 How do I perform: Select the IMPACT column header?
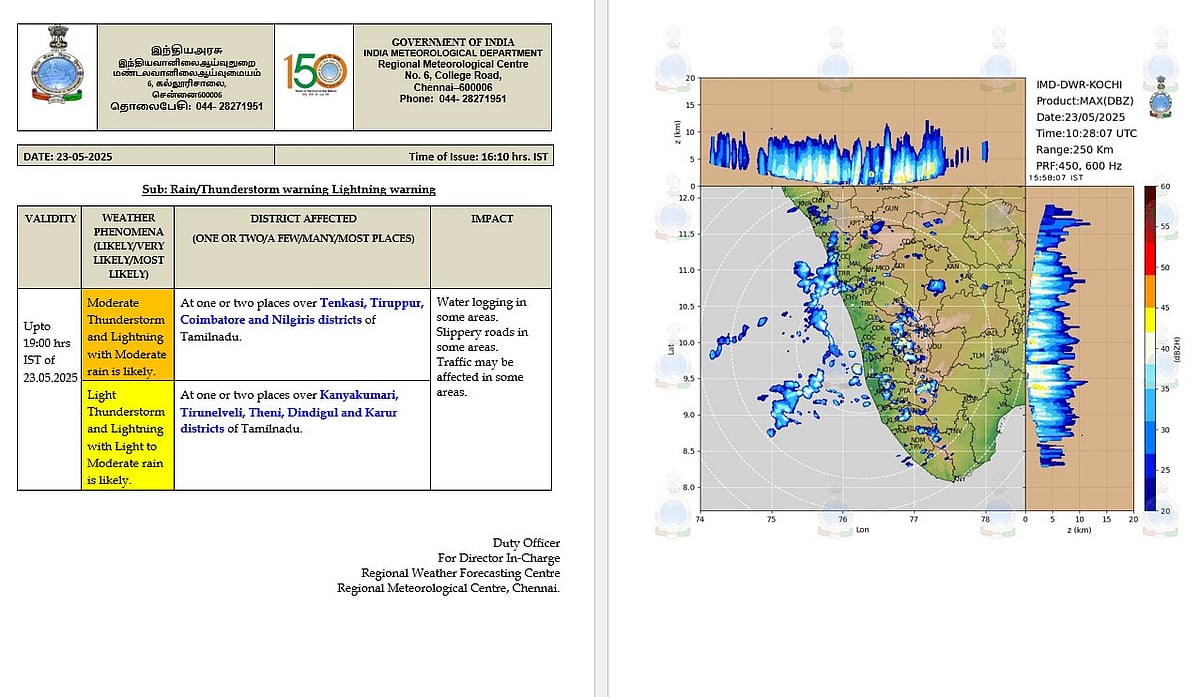click(x=490, y=218)
